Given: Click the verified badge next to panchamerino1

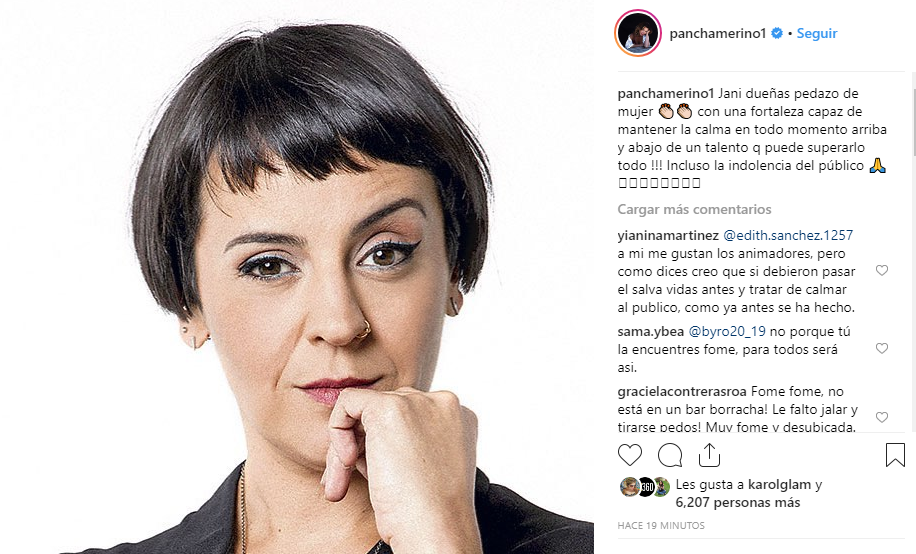Looking at the screenshot, I should tap(777, 33).
